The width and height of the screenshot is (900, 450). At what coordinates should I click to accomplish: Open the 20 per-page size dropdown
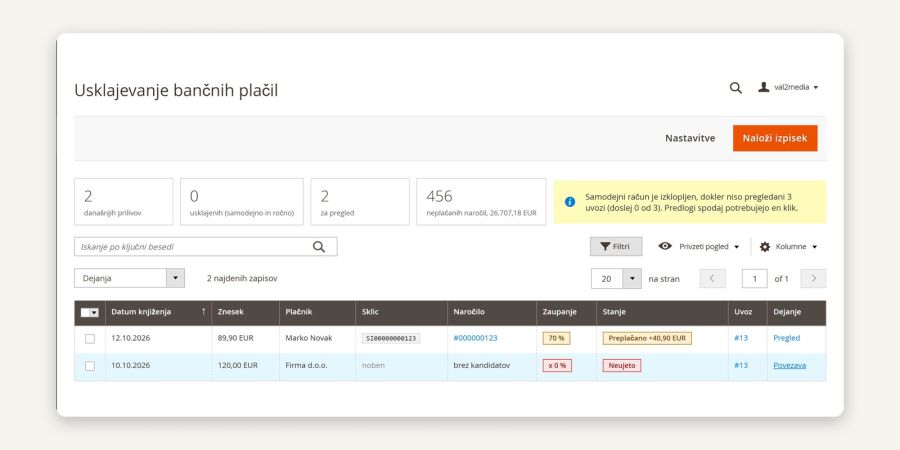632,278
